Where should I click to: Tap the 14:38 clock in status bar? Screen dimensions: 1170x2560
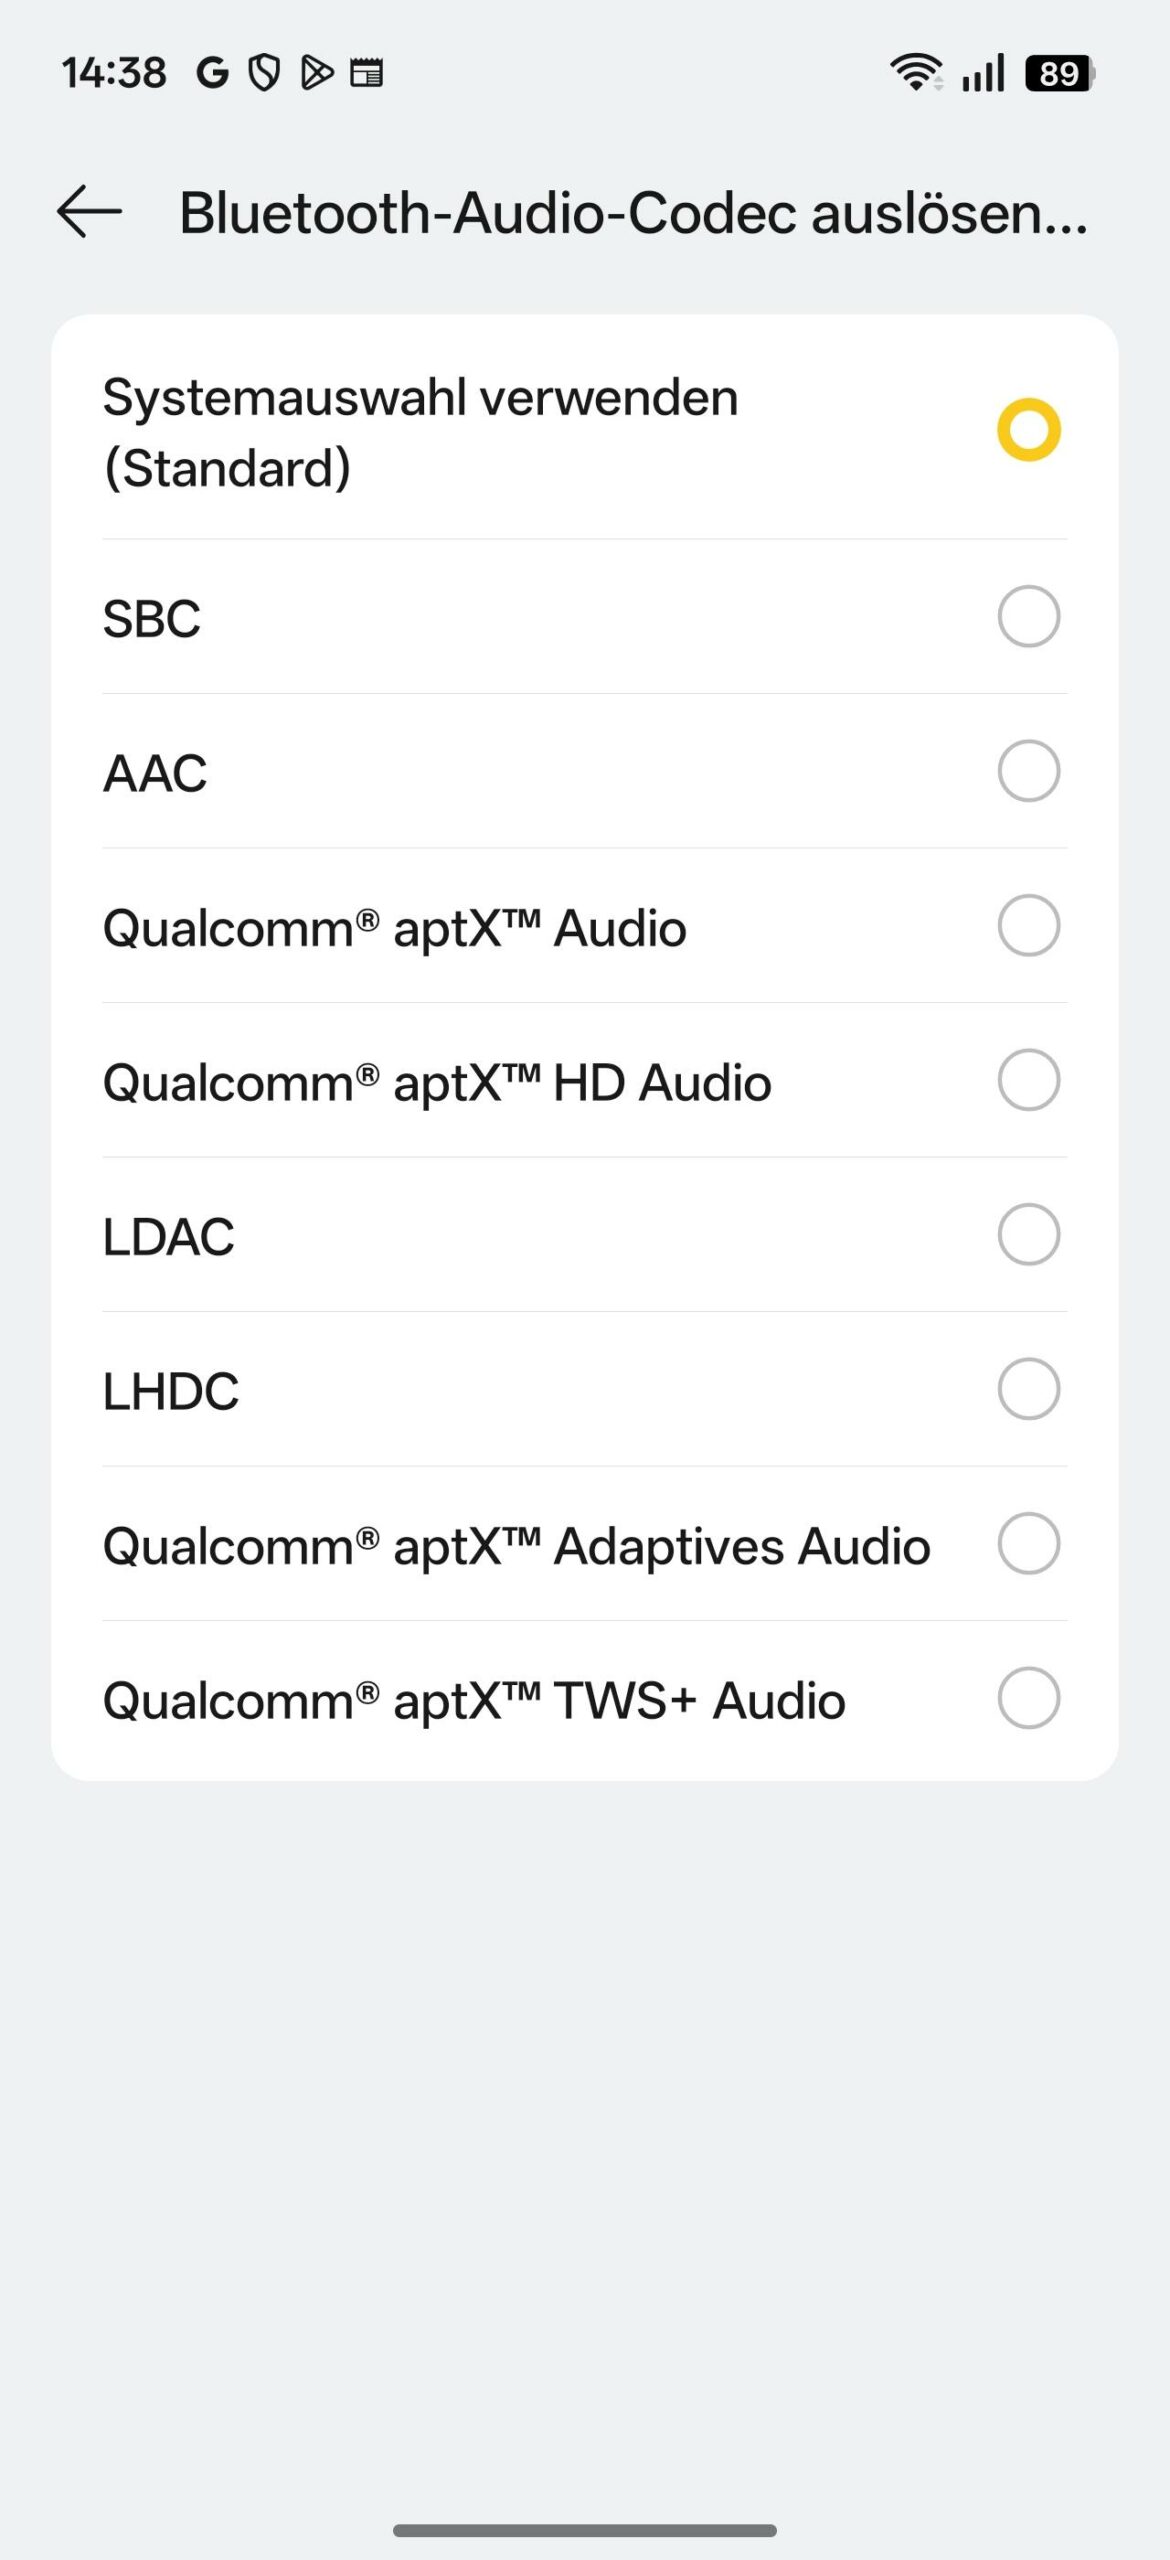click(114, 73)
